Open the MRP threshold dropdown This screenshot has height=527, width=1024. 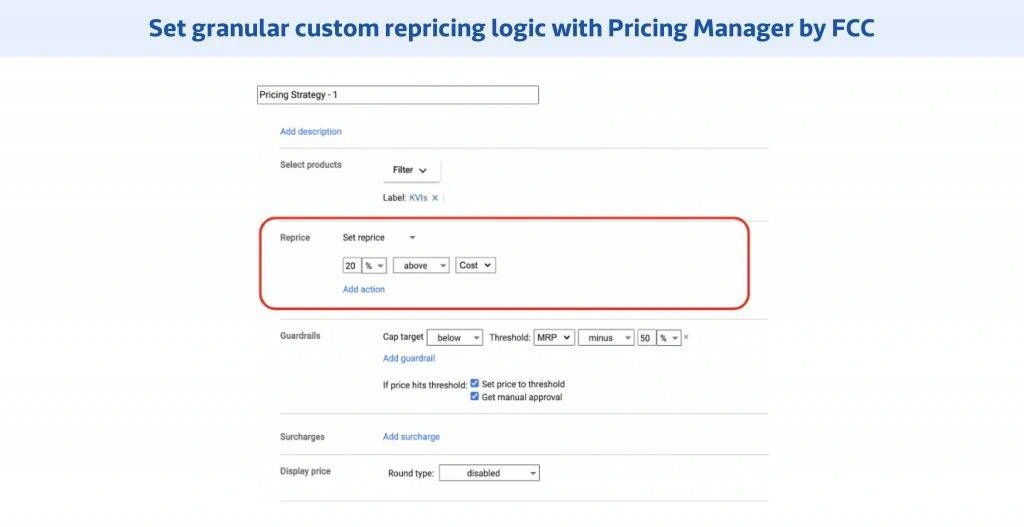553,338
